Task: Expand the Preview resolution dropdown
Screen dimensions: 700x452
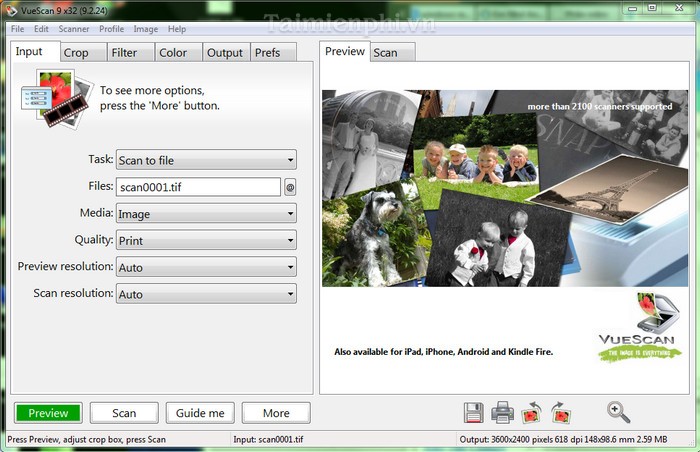Action: [x=206, y=268]
